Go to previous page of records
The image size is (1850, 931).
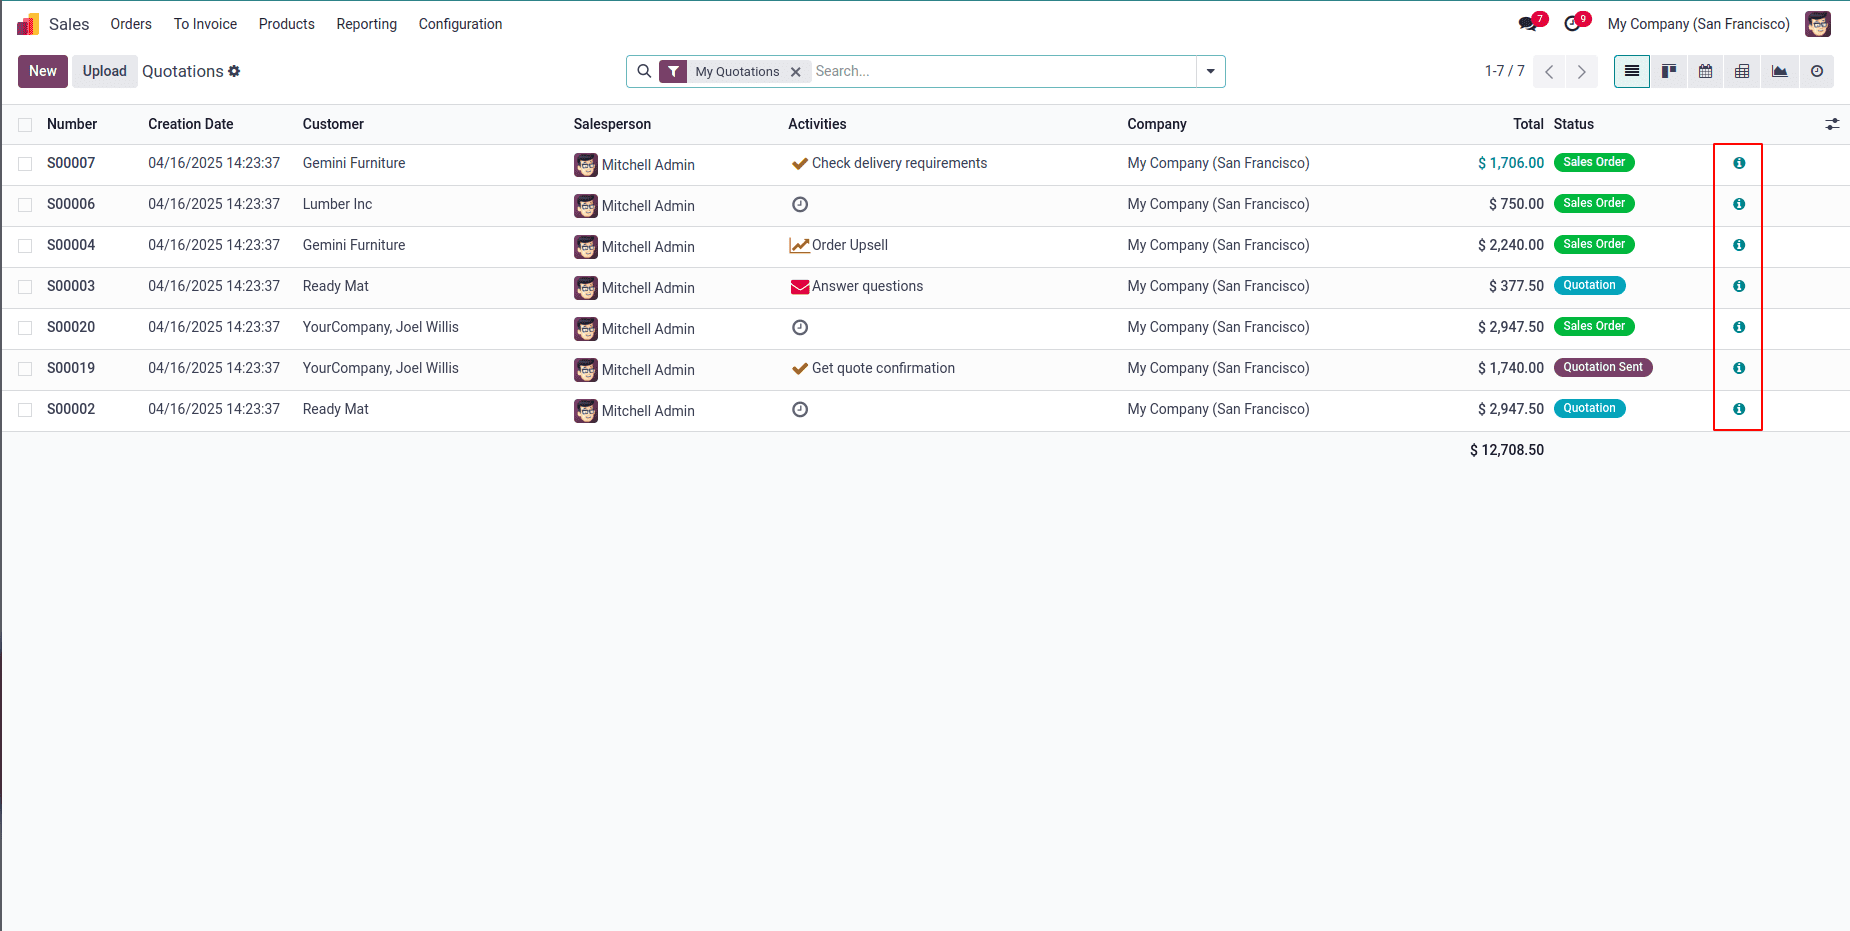(1549, 71)
